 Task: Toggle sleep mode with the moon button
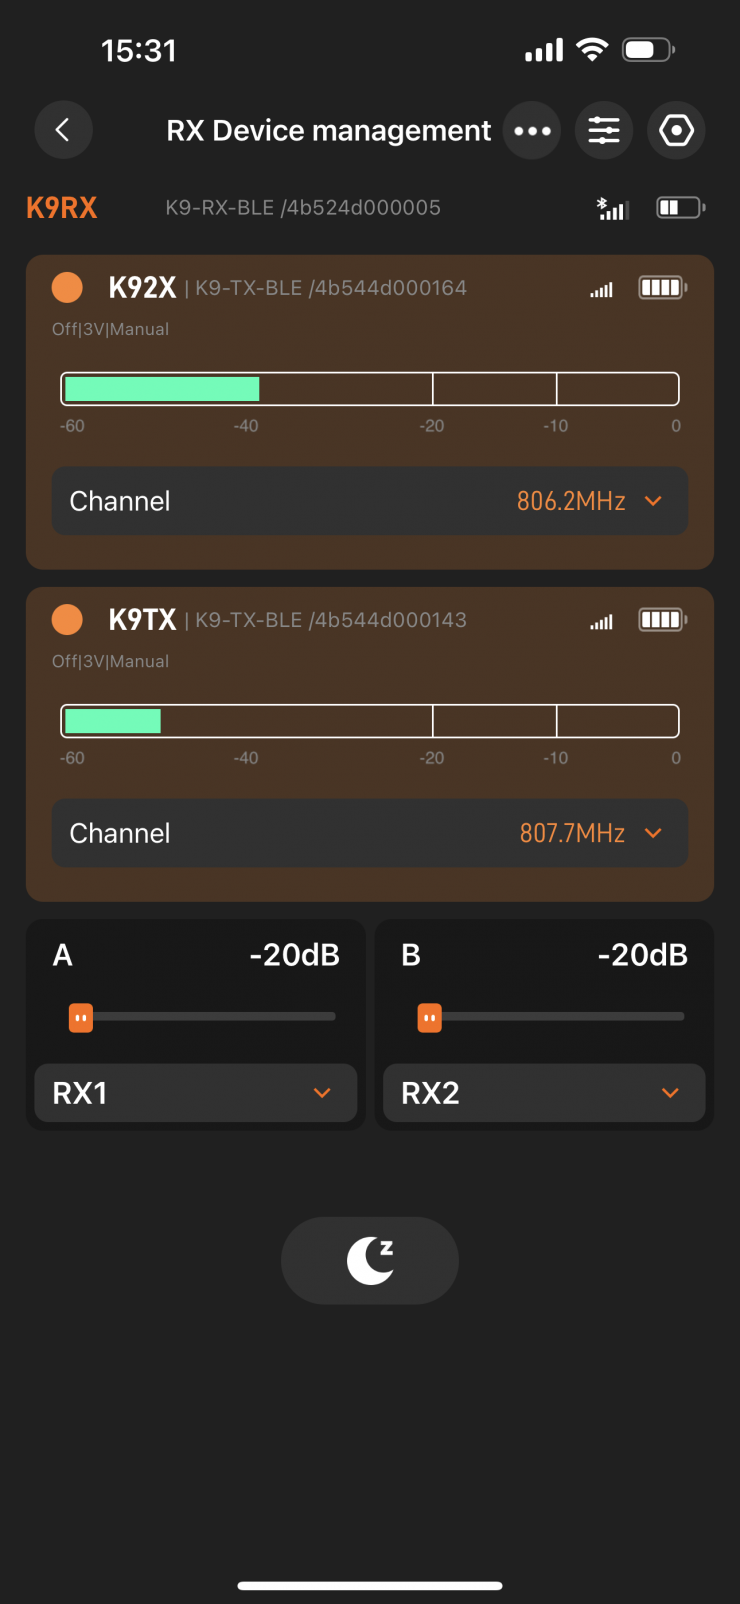point(370,1260)
